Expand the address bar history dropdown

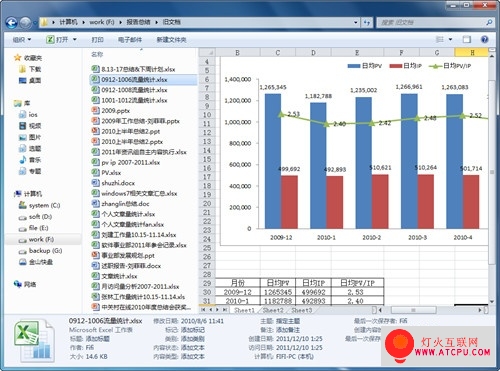click(x=356, y=22)
